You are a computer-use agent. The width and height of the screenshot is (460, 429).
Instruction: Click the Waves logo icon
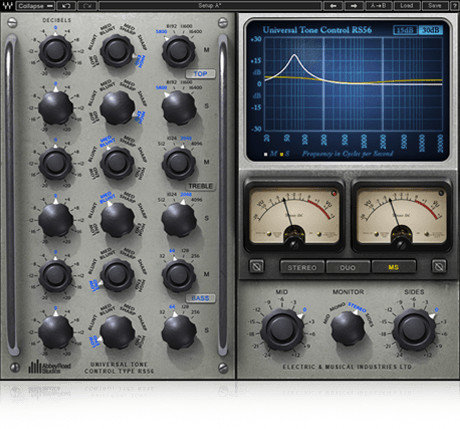[8, 5]
